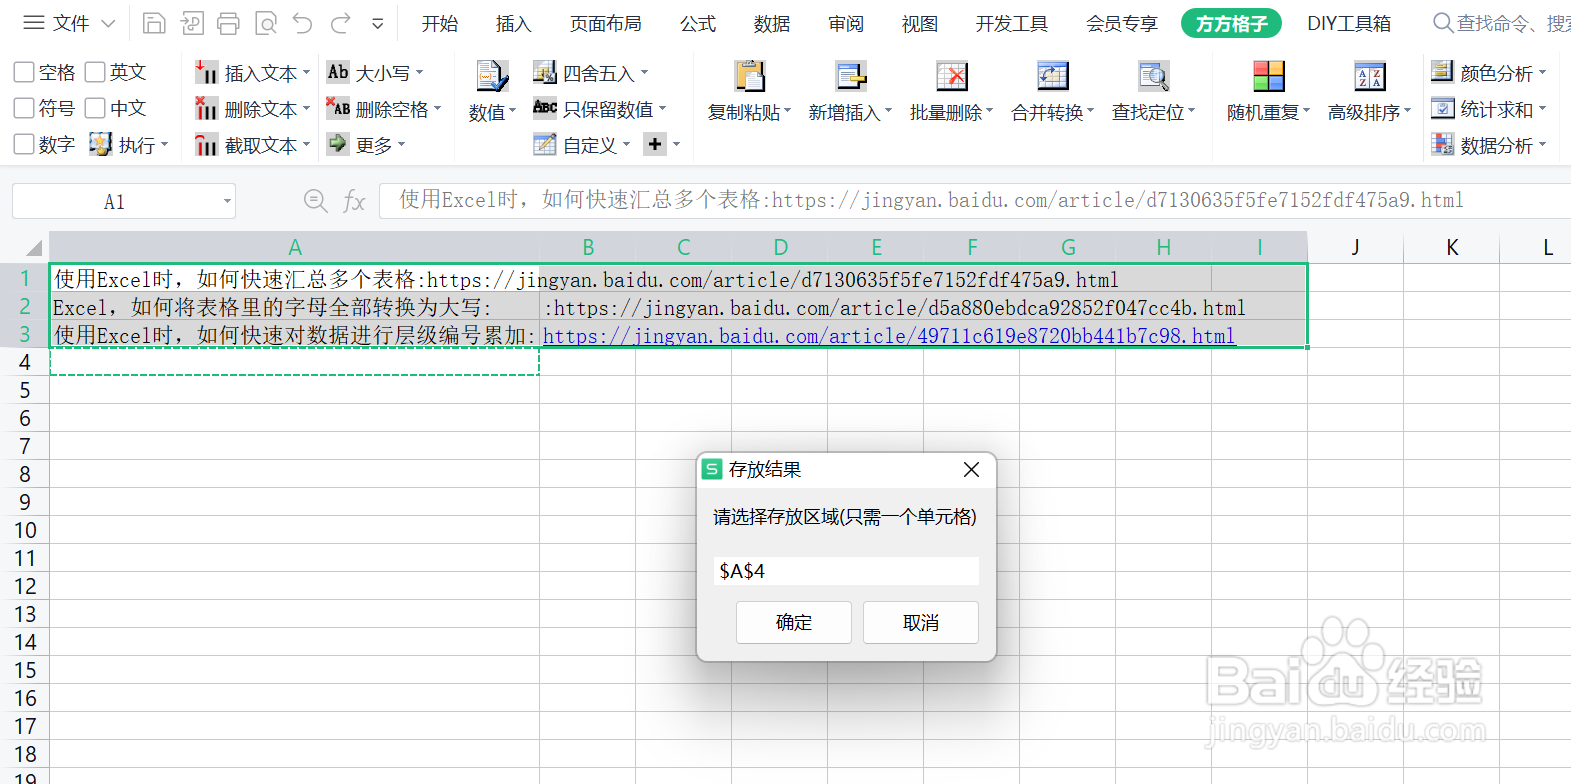Switch to the 数据 ribbon tab
The width and height of the screenshot is (1571, 784).
coord(772,23)
